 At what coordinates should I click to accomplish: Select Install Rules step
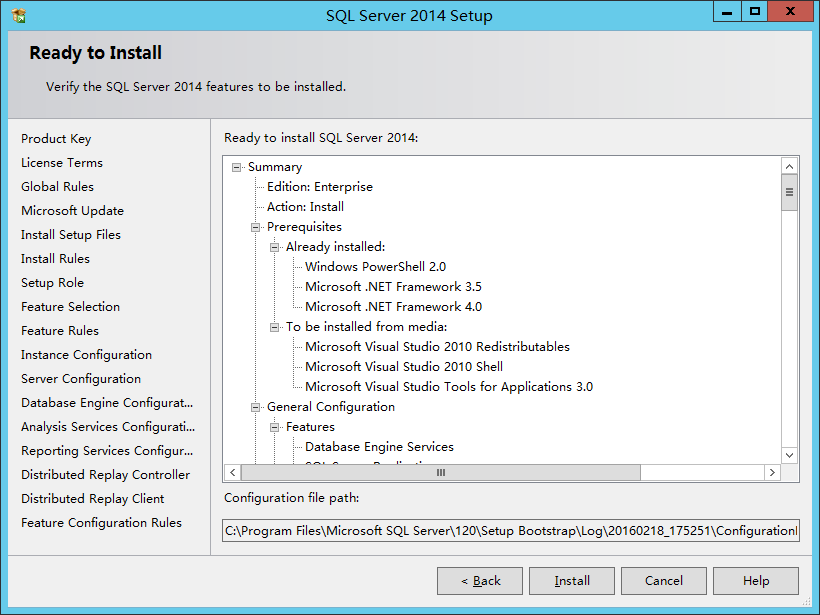[55, 259]
